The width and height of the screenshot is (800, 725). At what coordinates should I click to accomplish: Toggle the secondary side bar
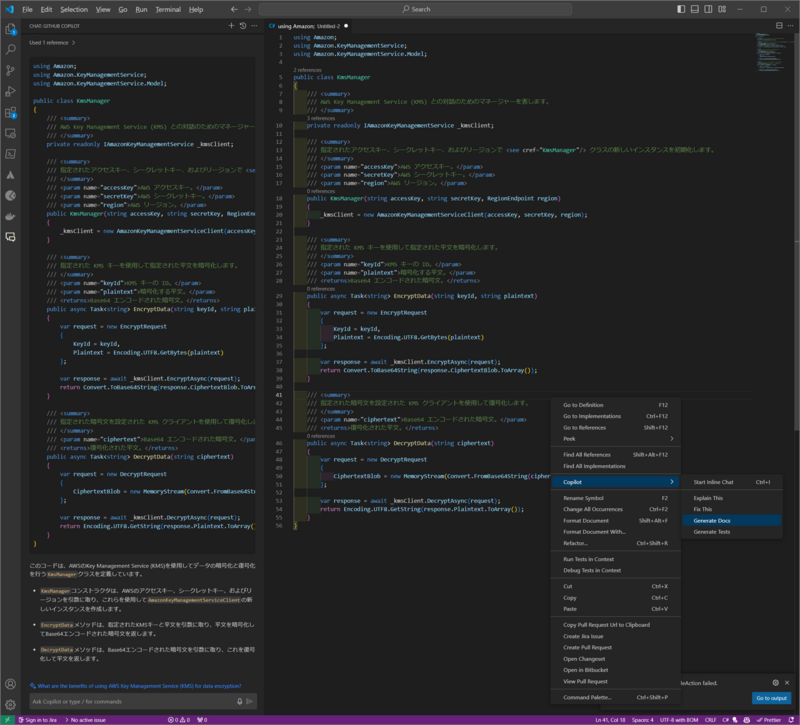pyautogui.click(x=708, y=9)
